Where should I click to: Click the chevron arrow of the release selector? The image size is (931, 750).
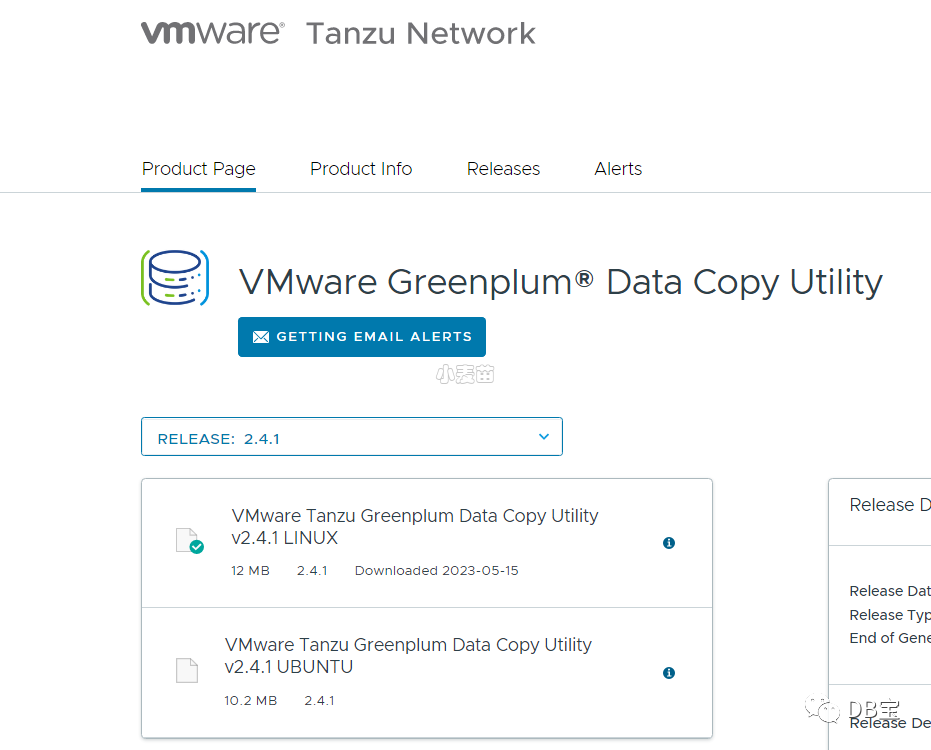coord(544,437)
